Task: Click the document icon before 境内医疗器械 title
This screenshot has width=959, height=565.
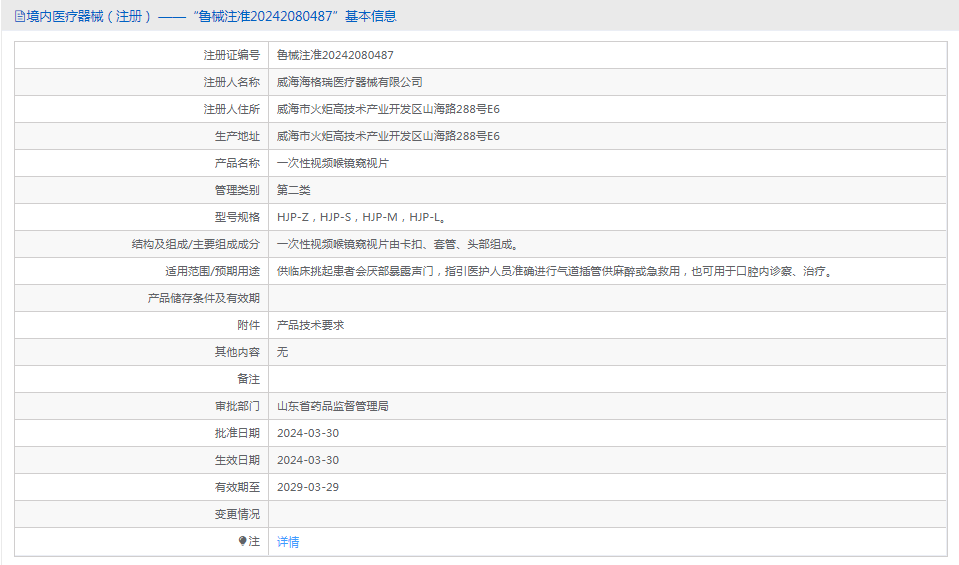Action: (20, 17)
